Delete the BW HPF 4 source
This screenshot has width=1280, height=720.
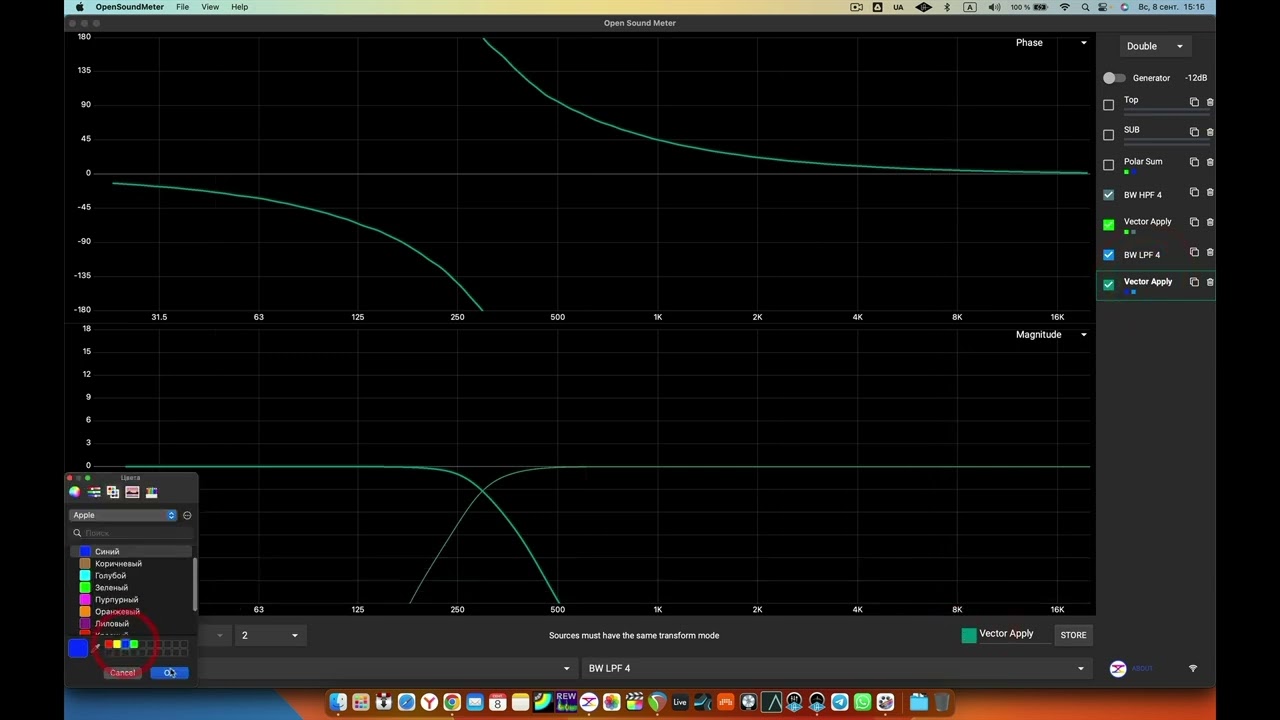[1210, 192]
